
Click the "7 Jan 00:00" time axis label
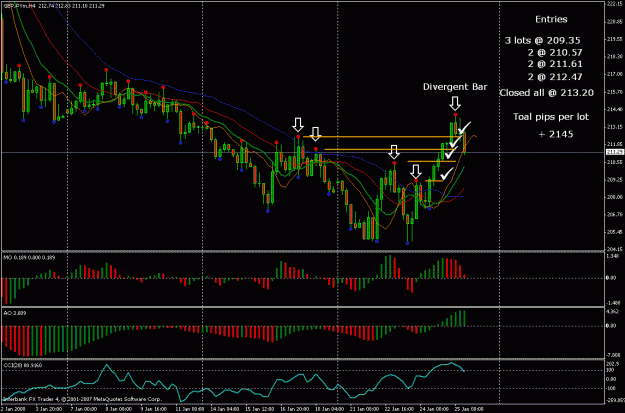[85, 409]
